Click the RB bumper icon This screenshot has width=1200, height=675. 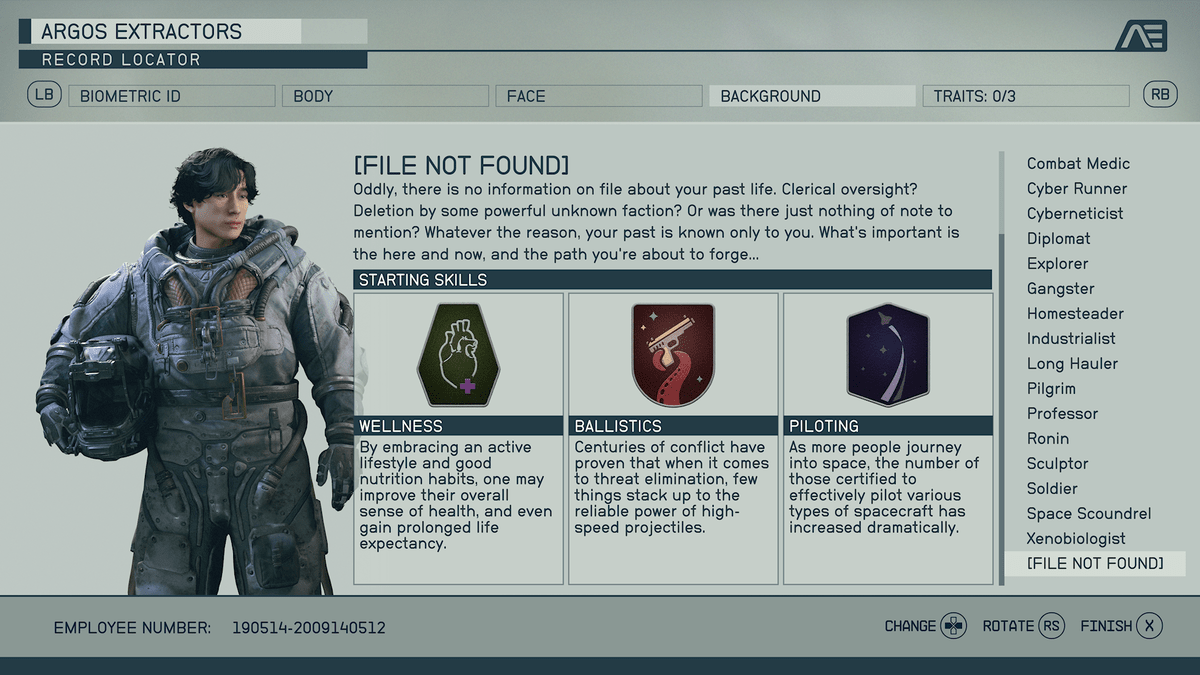[1160, 96]
